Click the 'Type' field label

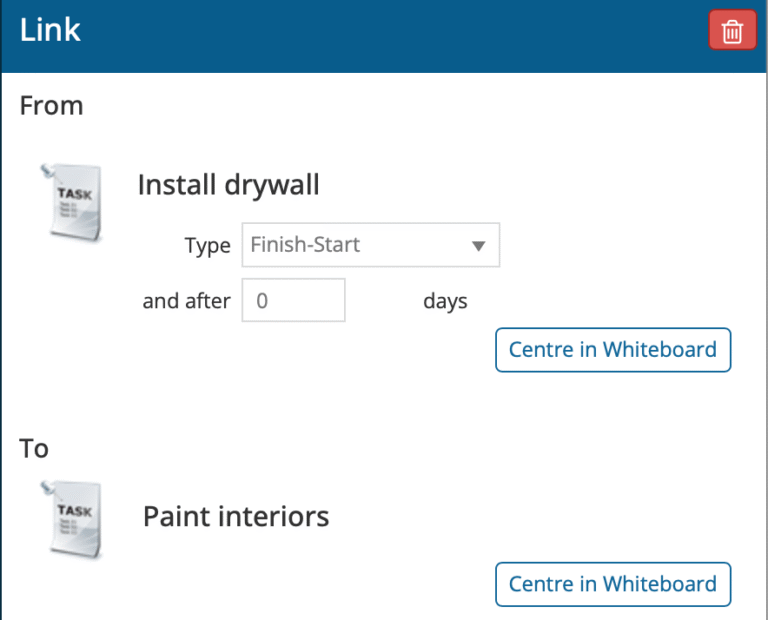click(x=207, y=246)
